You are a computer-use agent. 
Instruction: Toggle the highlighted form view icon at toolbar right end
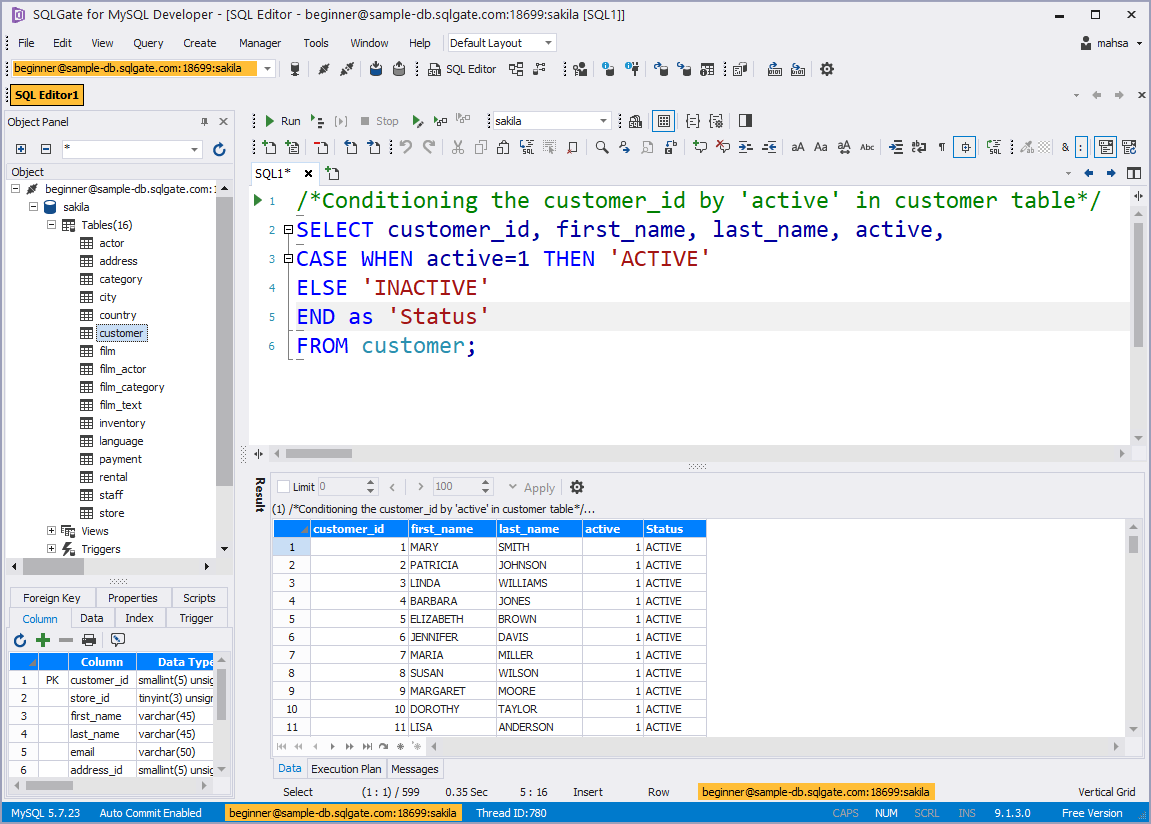[x=1105, y=147]
